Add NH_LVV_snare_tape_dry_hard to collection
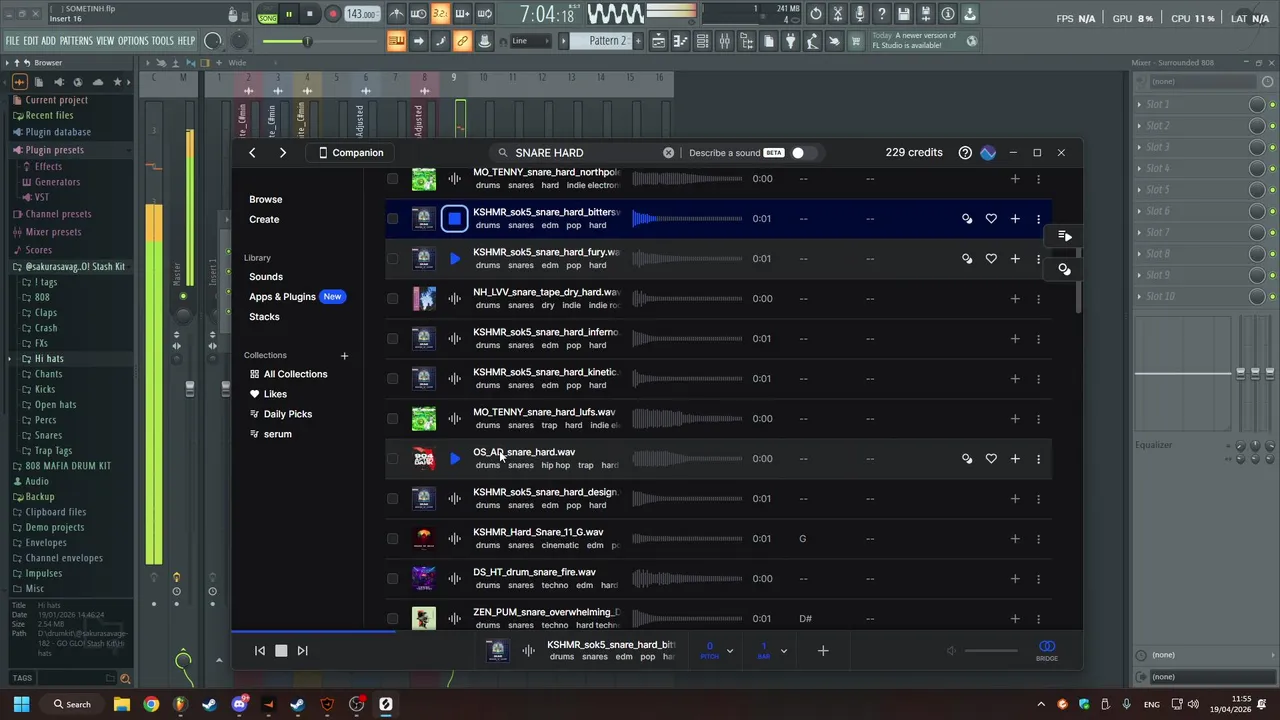Screen dimensions: 1280x720 [x=1015, y=298]
